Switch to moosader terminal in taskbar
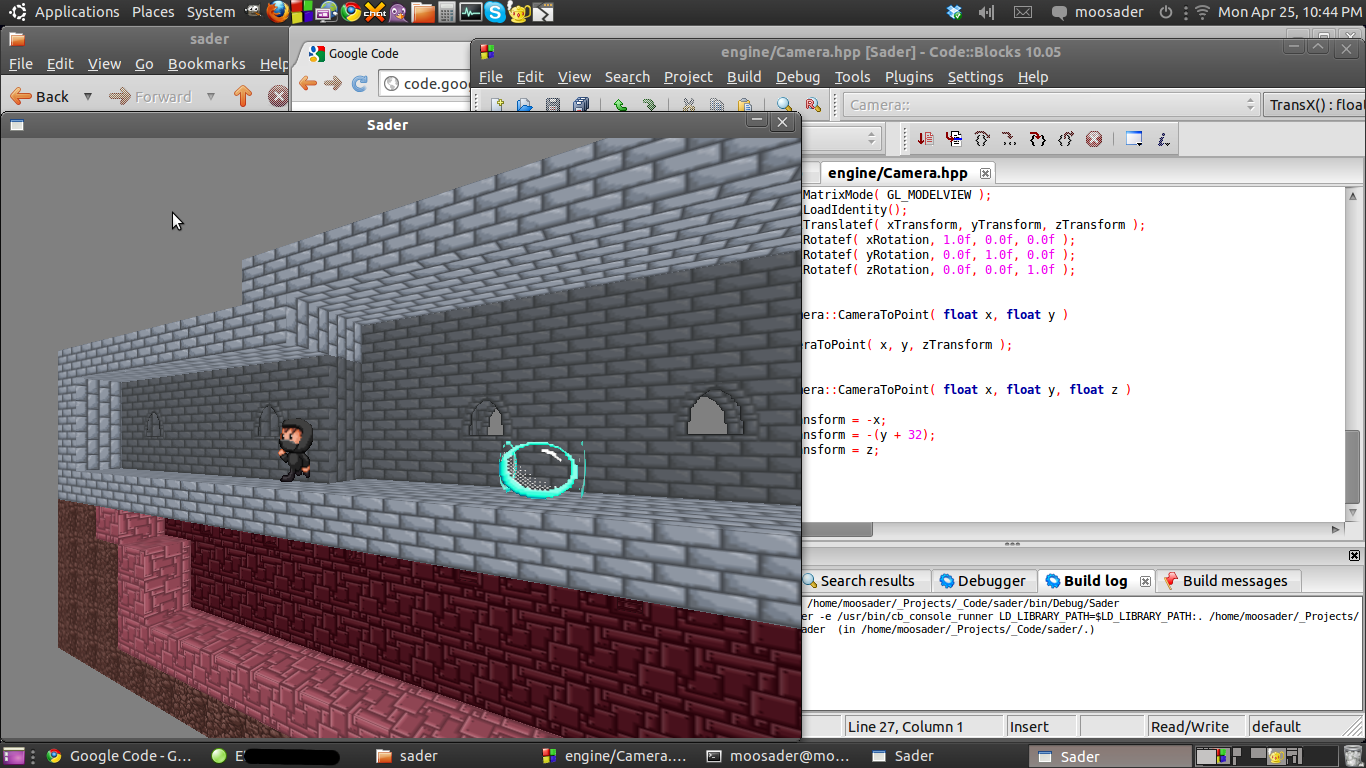 777,756
